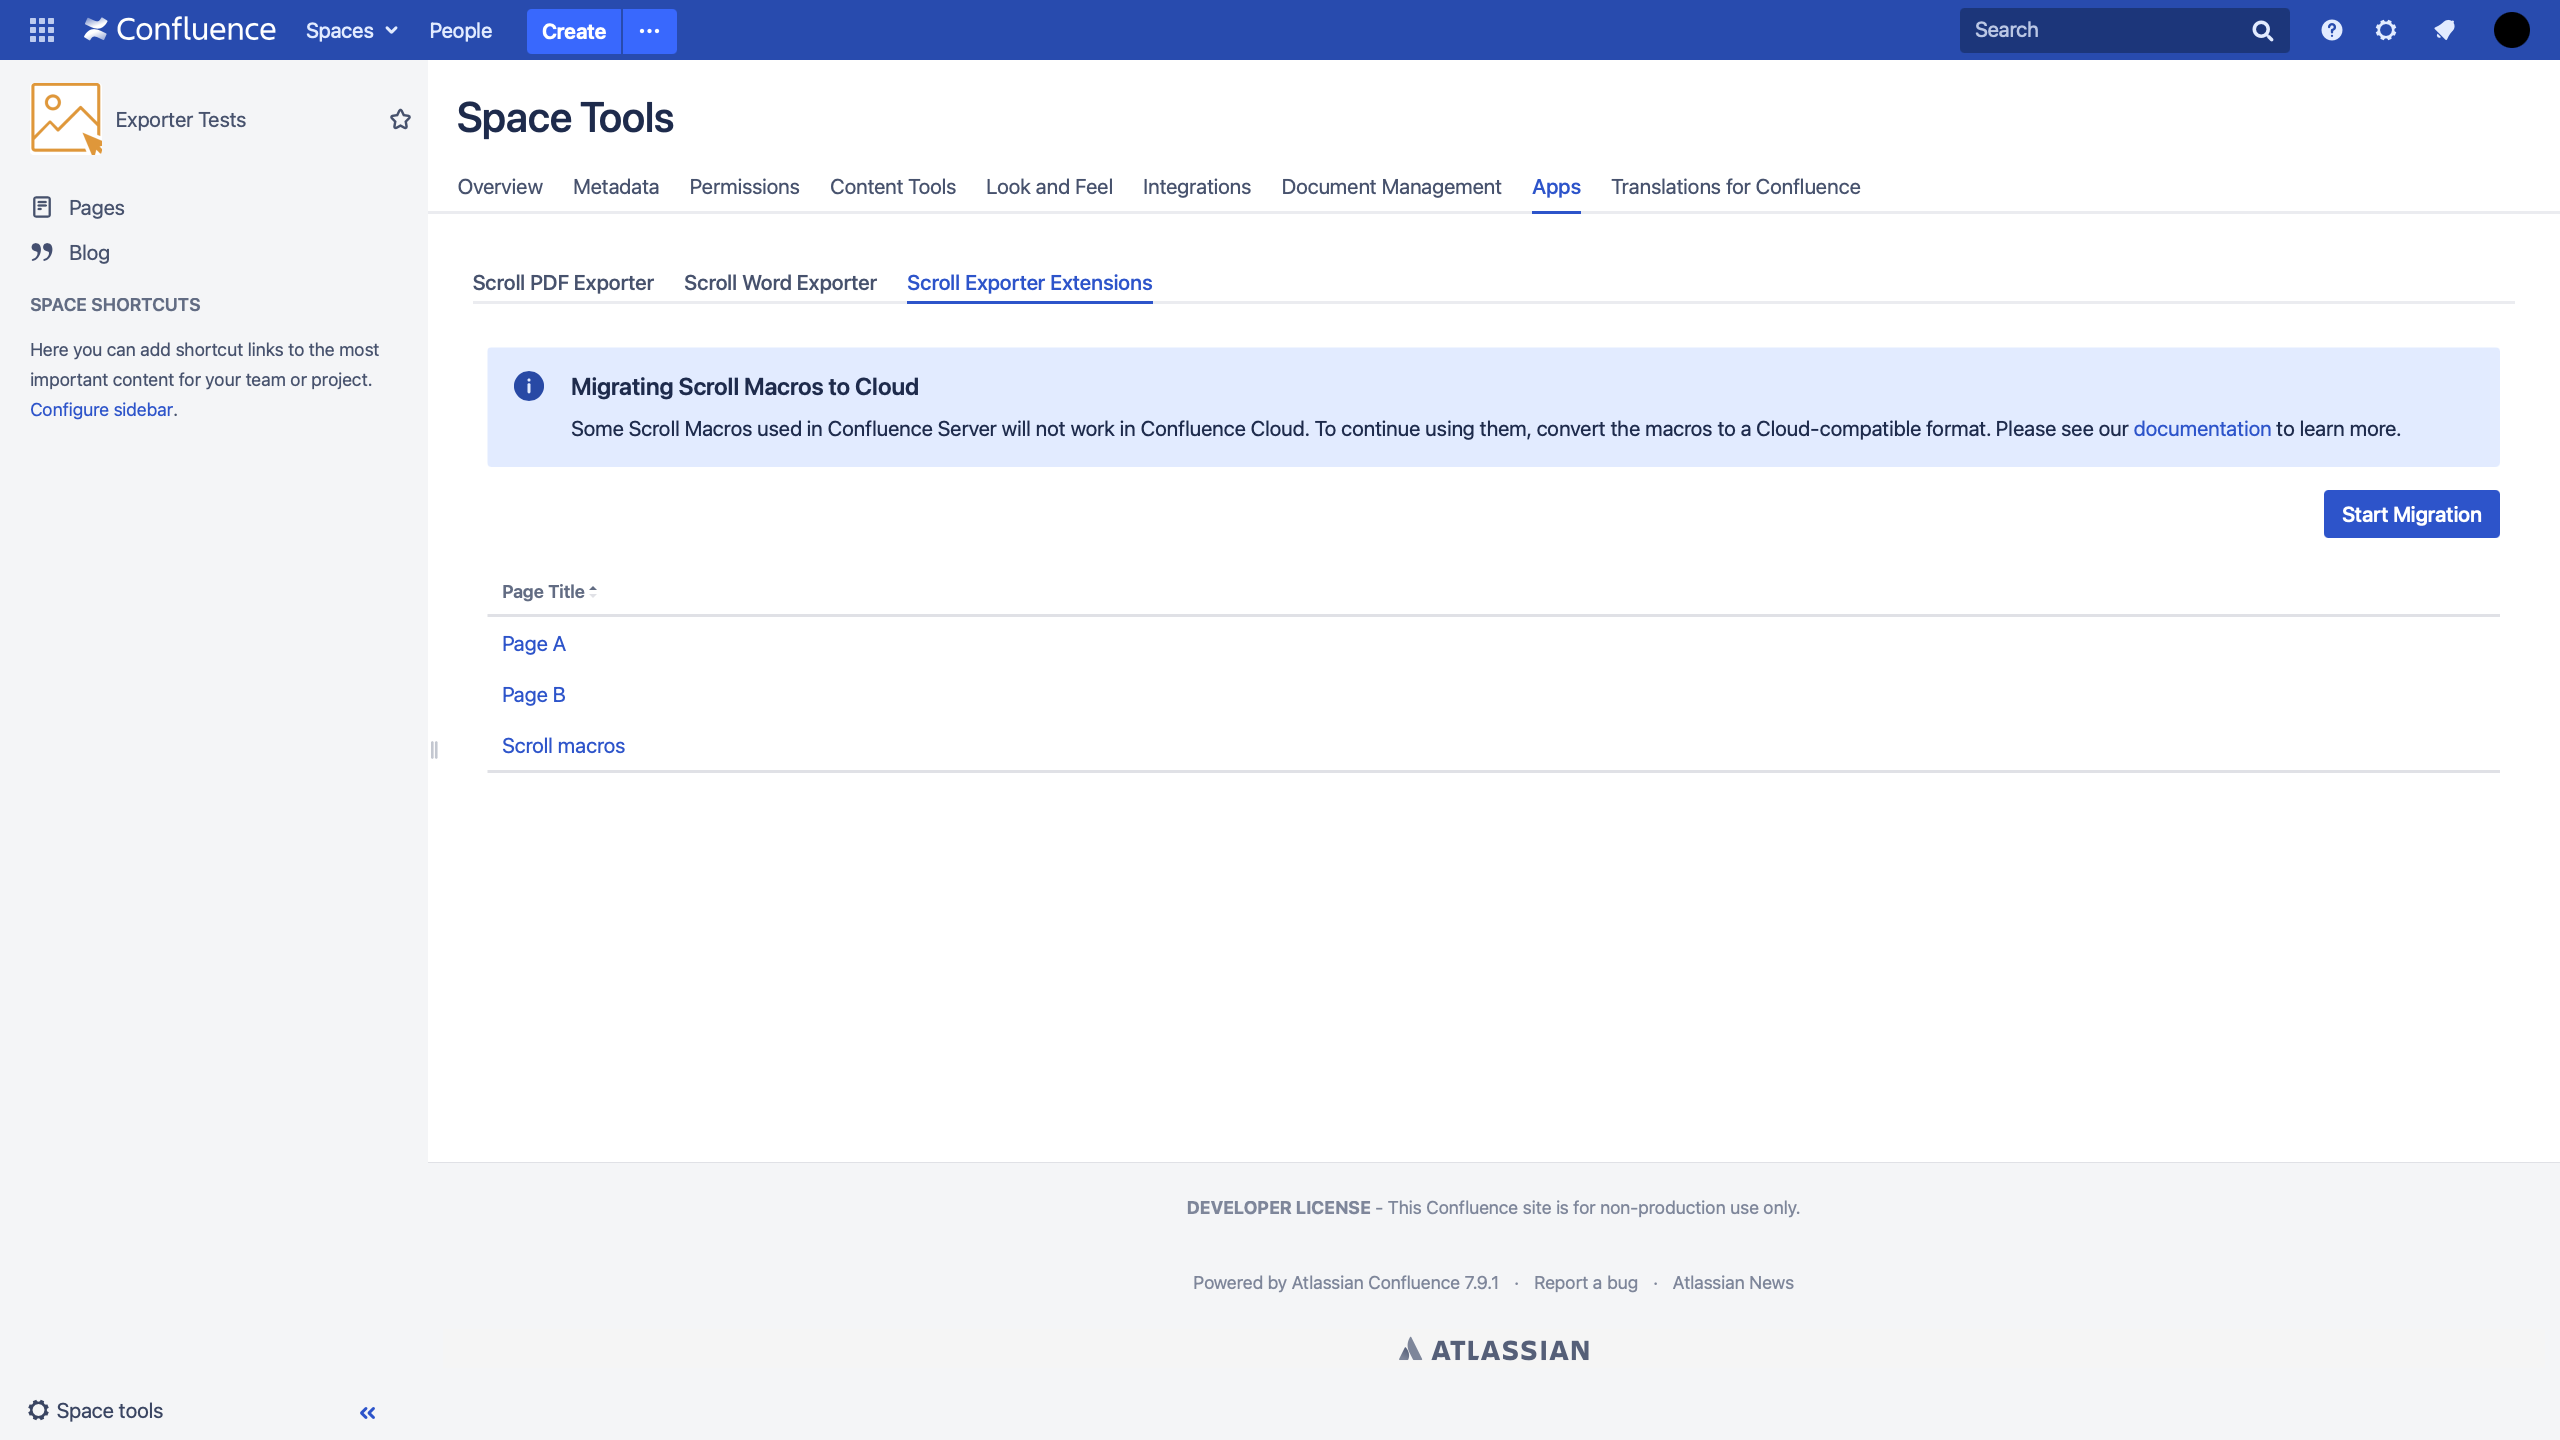
Task: Open the app switcher grid icon
Action: coord(42,30)
